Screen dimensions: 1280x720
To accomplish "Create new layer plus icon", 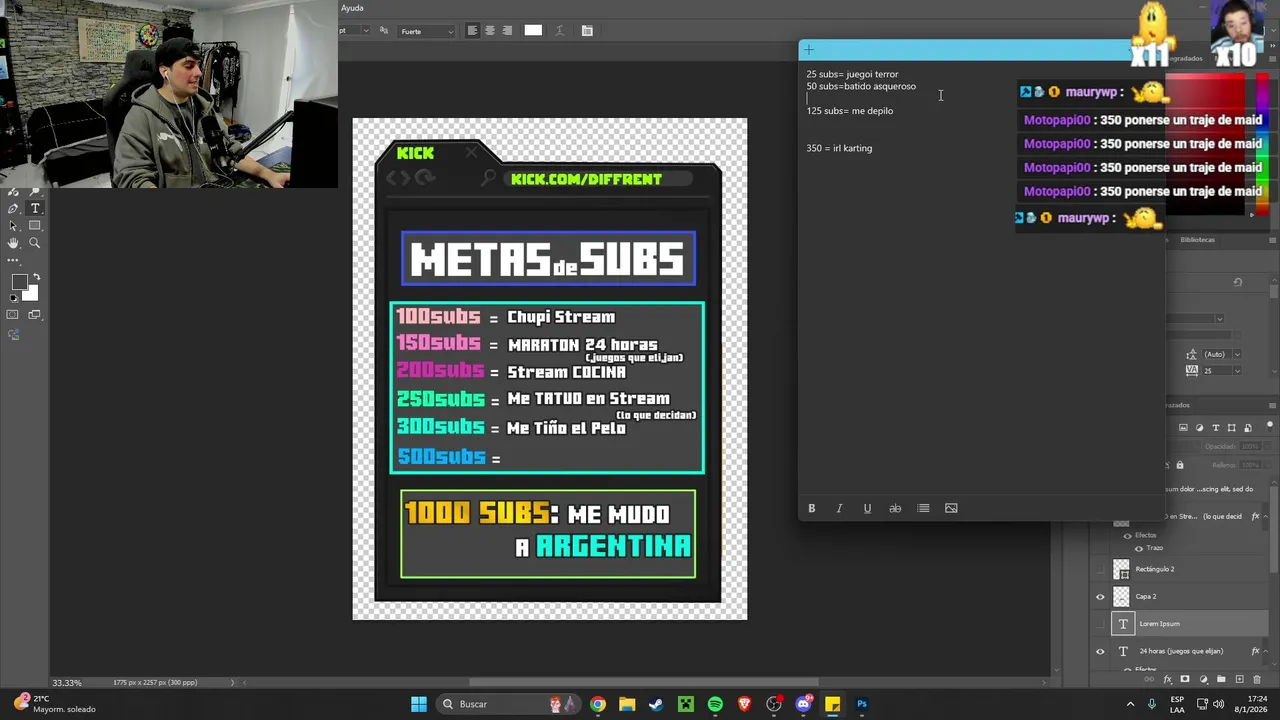I will 1239,679.
